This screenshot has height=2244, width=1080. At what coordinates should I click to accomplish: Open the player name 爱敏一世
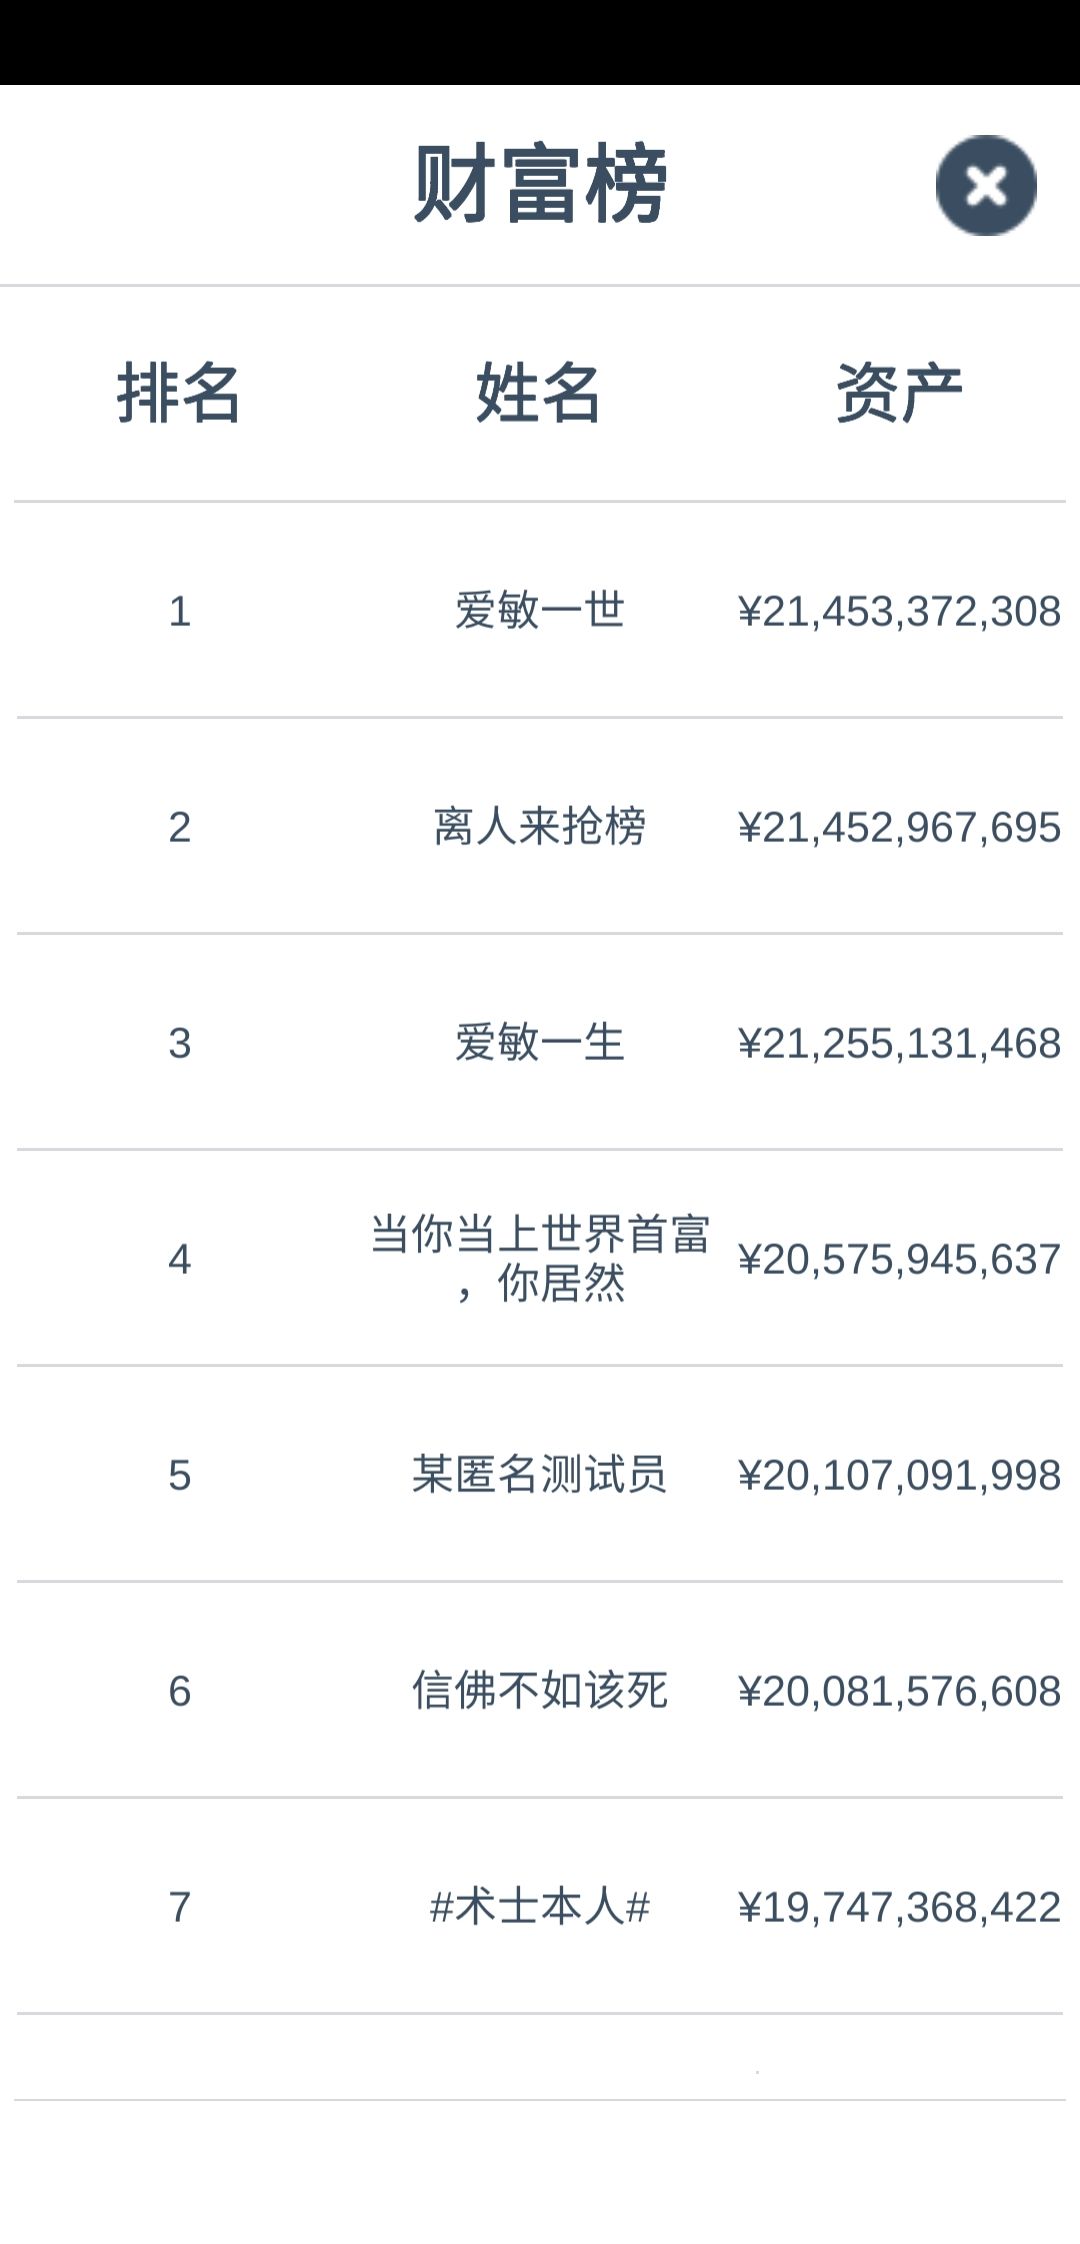[x=540, y=611]
